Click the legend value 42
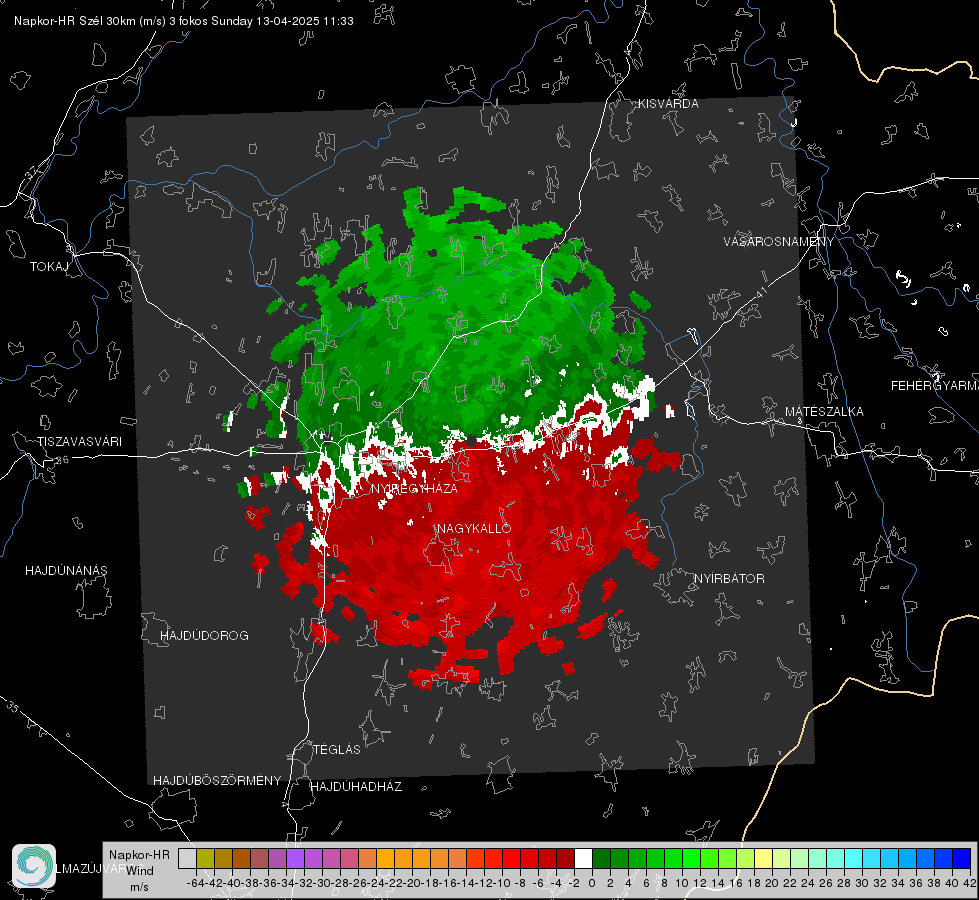The width and height of the screenshot is (979, 900). click(969, 883)
